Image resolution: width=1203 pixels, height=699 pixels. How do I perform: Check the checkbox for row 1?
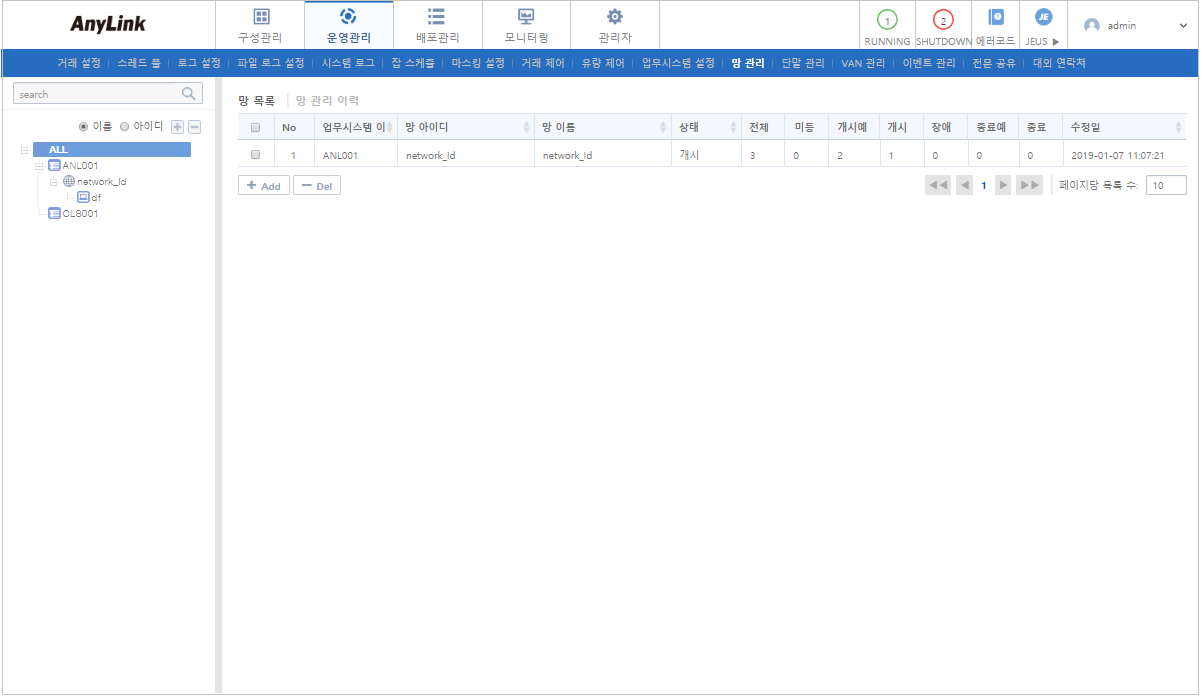(256, 153)
